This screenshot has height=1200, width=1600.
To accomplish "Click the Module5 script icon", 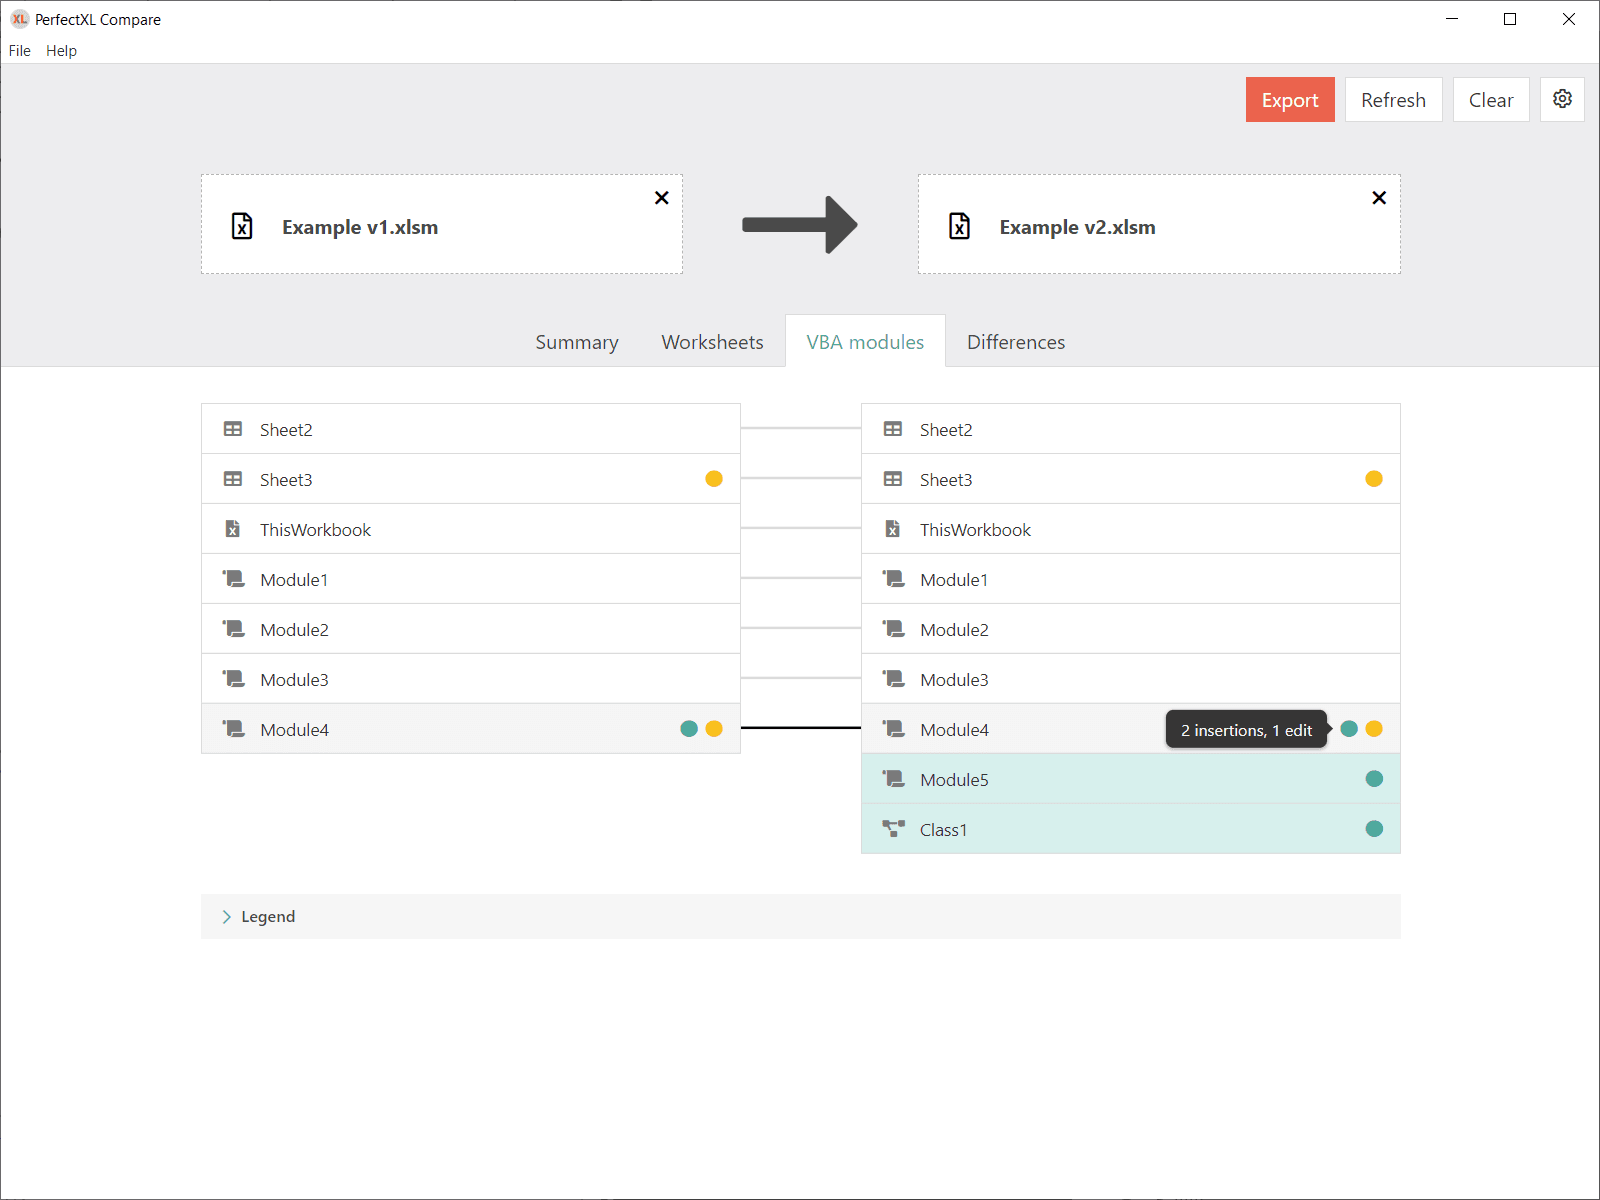I will [893, 779].
